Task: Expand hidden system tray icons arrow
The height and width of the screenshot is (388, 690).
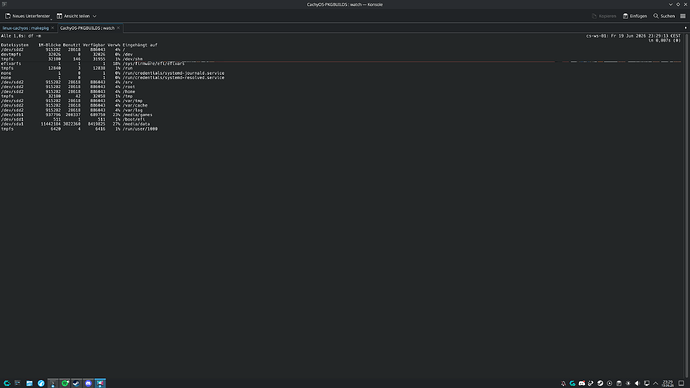Action: 656,383
